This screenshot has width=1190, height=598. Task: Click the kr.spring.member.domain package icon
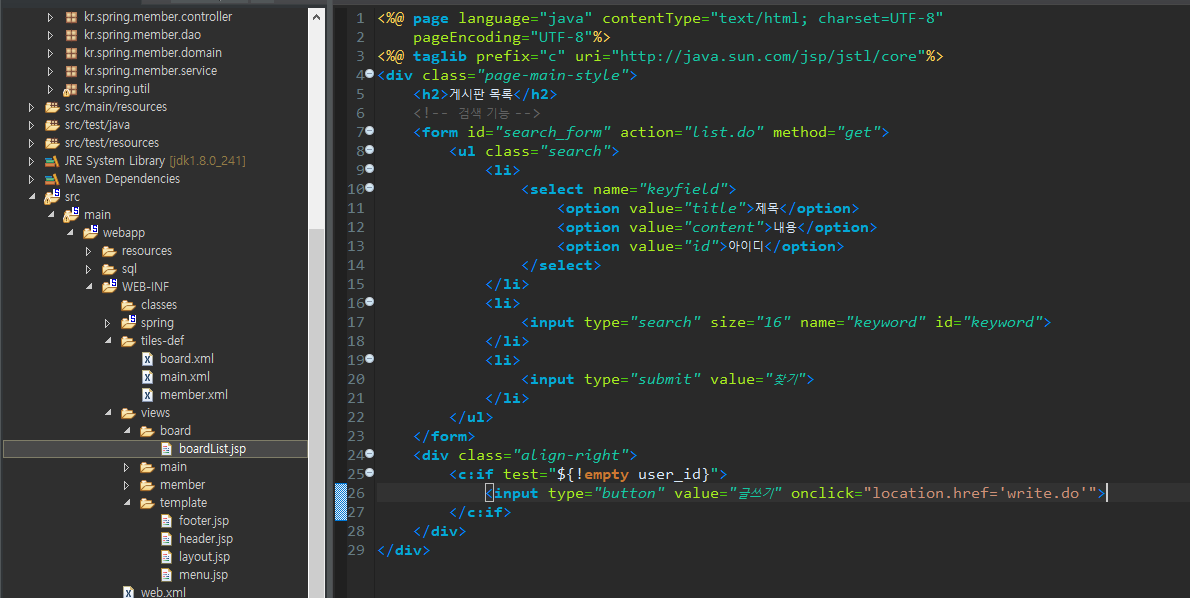71,53
